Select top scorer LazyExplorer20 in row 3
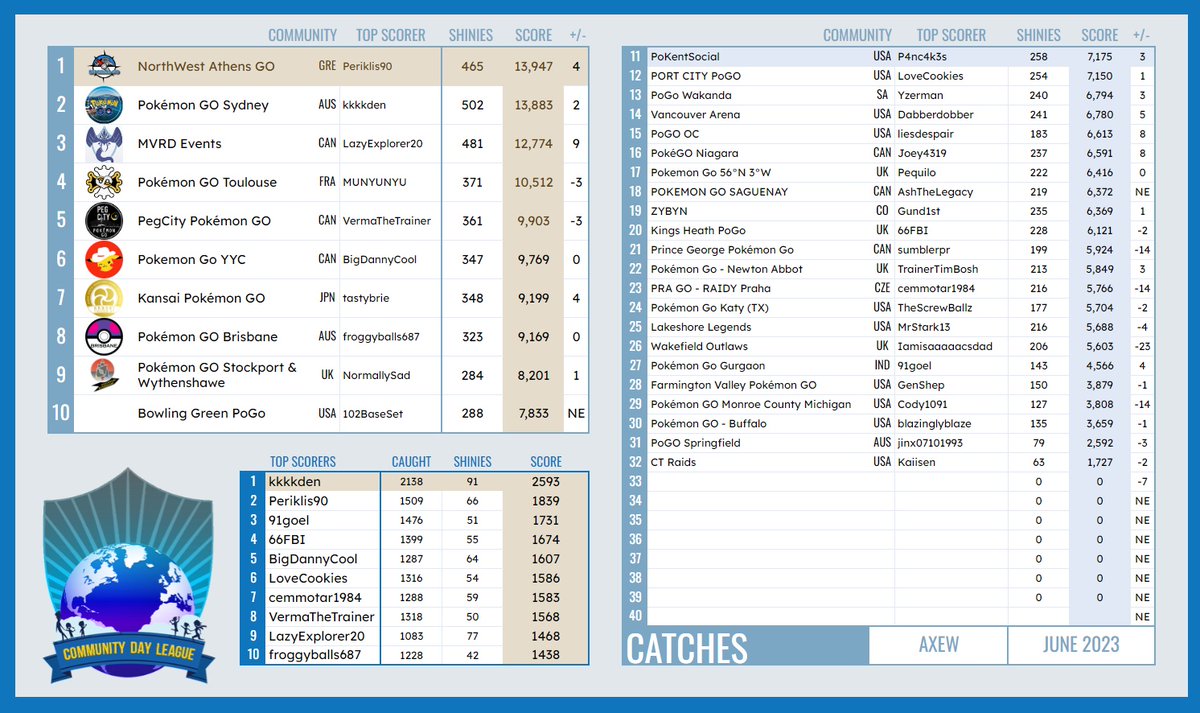1200x713 pixels. pyautogui.click(x=382, y=144)
